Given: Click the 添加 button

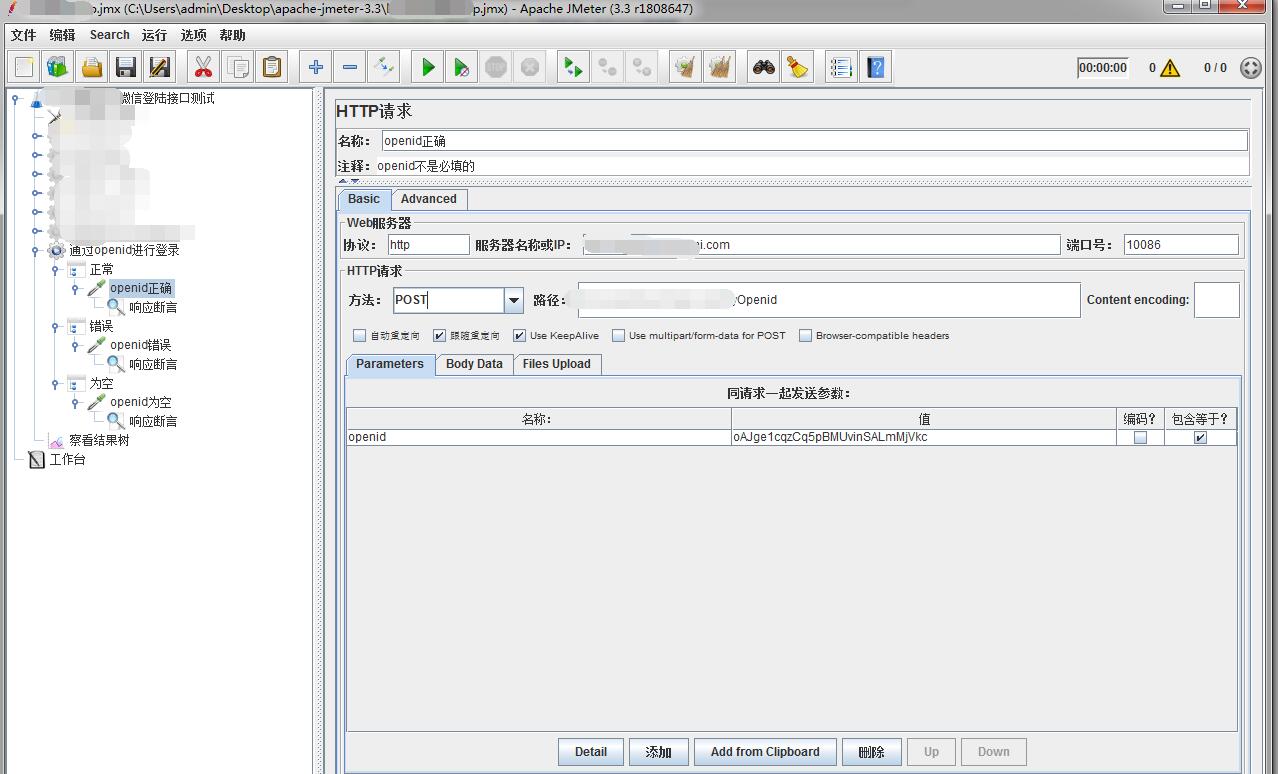Looking at the screenshot, I should coord(658,752).
